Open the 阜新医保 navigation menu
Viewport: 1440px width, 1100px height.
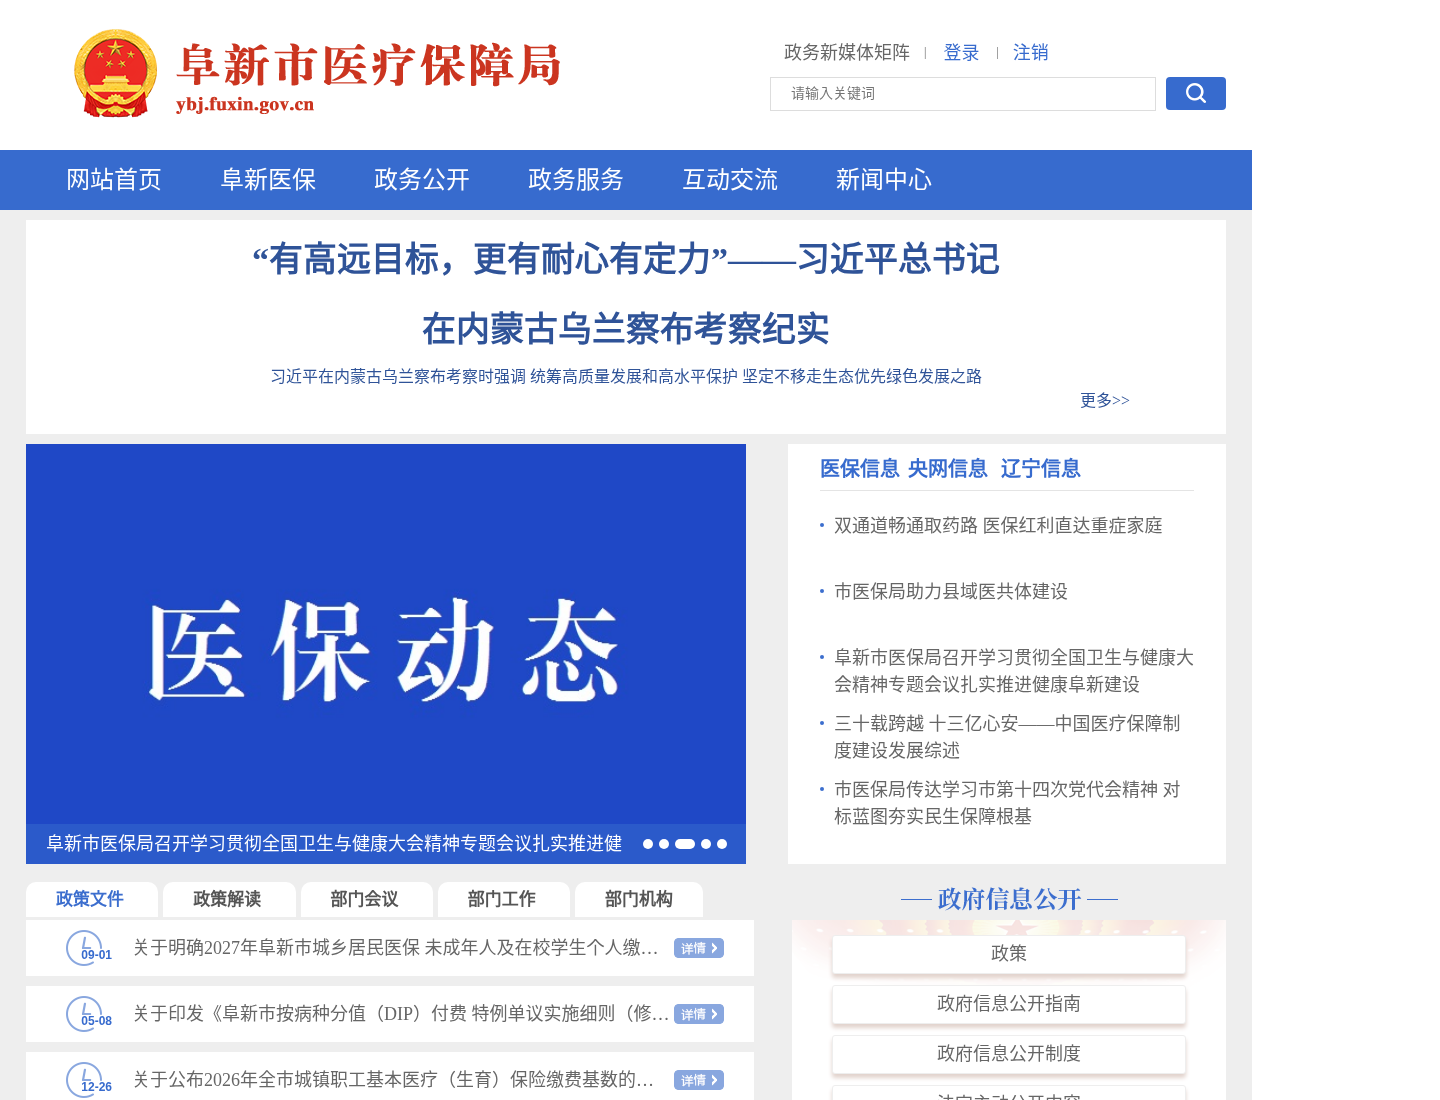[268, 180]
